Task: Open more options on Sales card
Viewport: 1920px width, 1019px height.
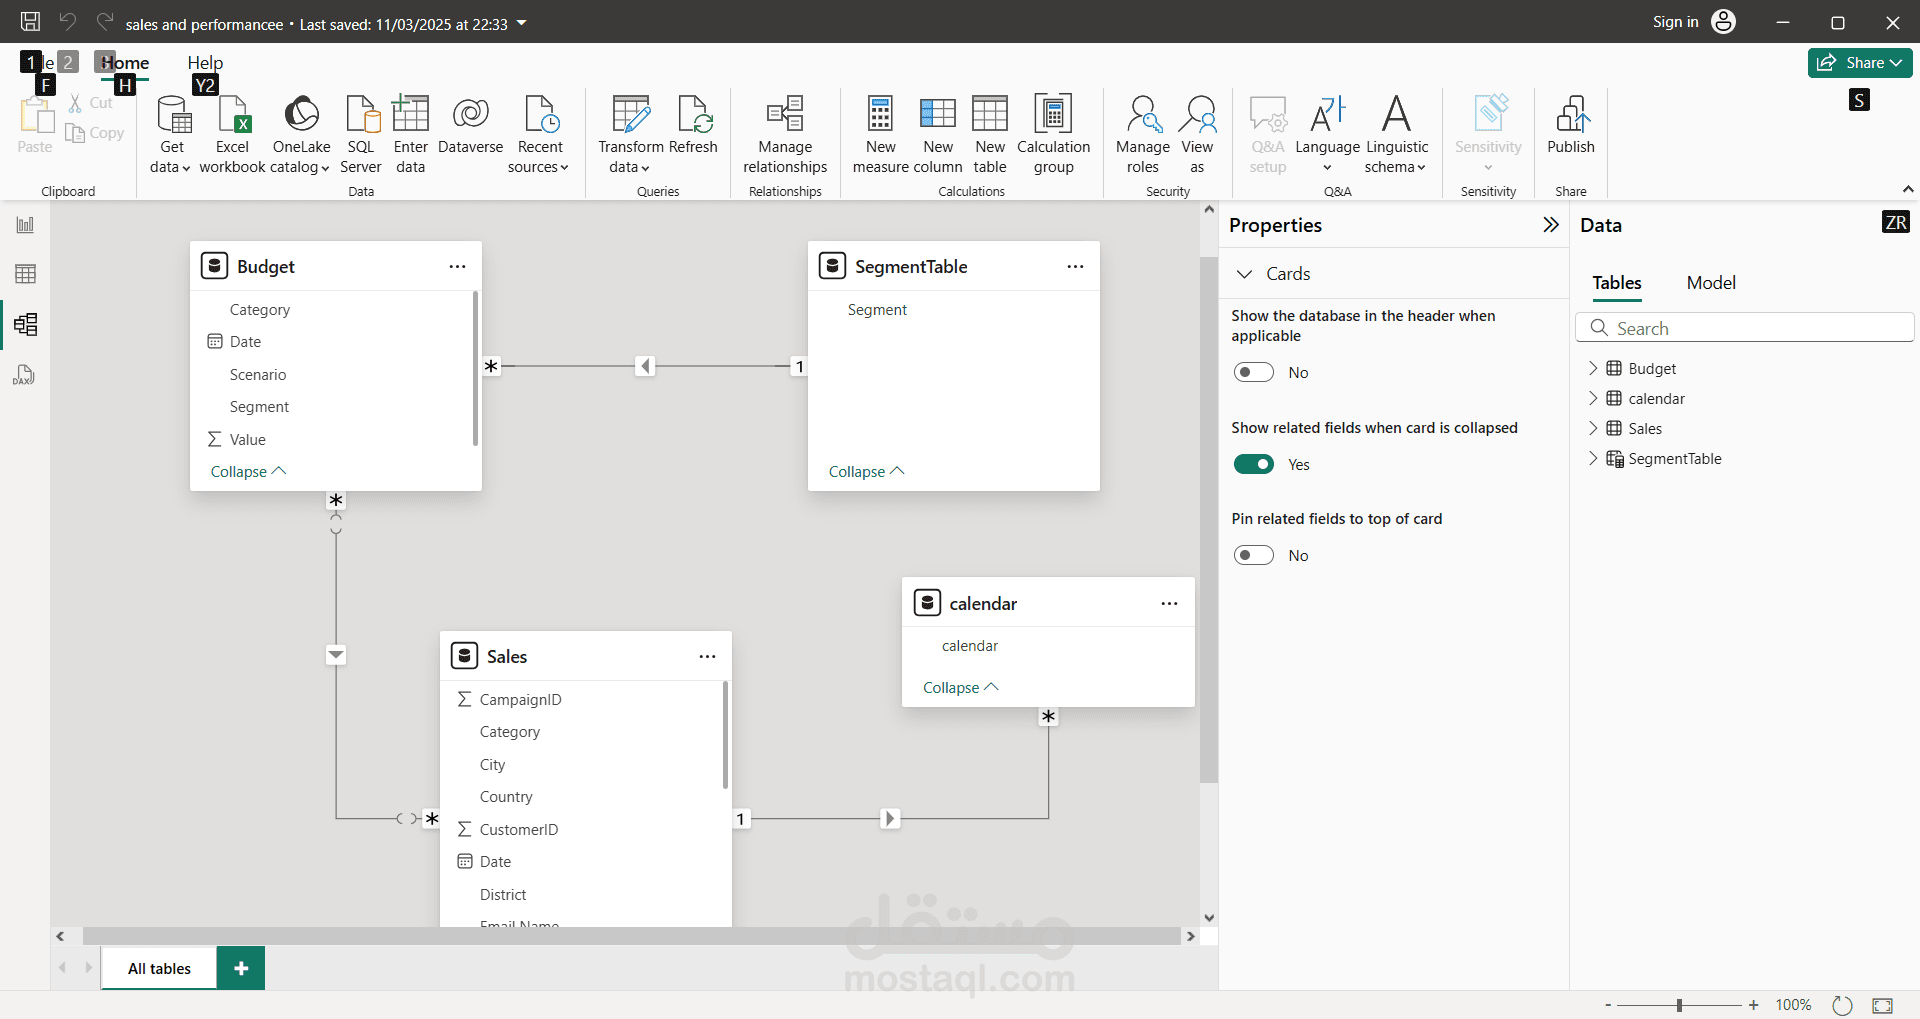Action: tap(707, 657)
